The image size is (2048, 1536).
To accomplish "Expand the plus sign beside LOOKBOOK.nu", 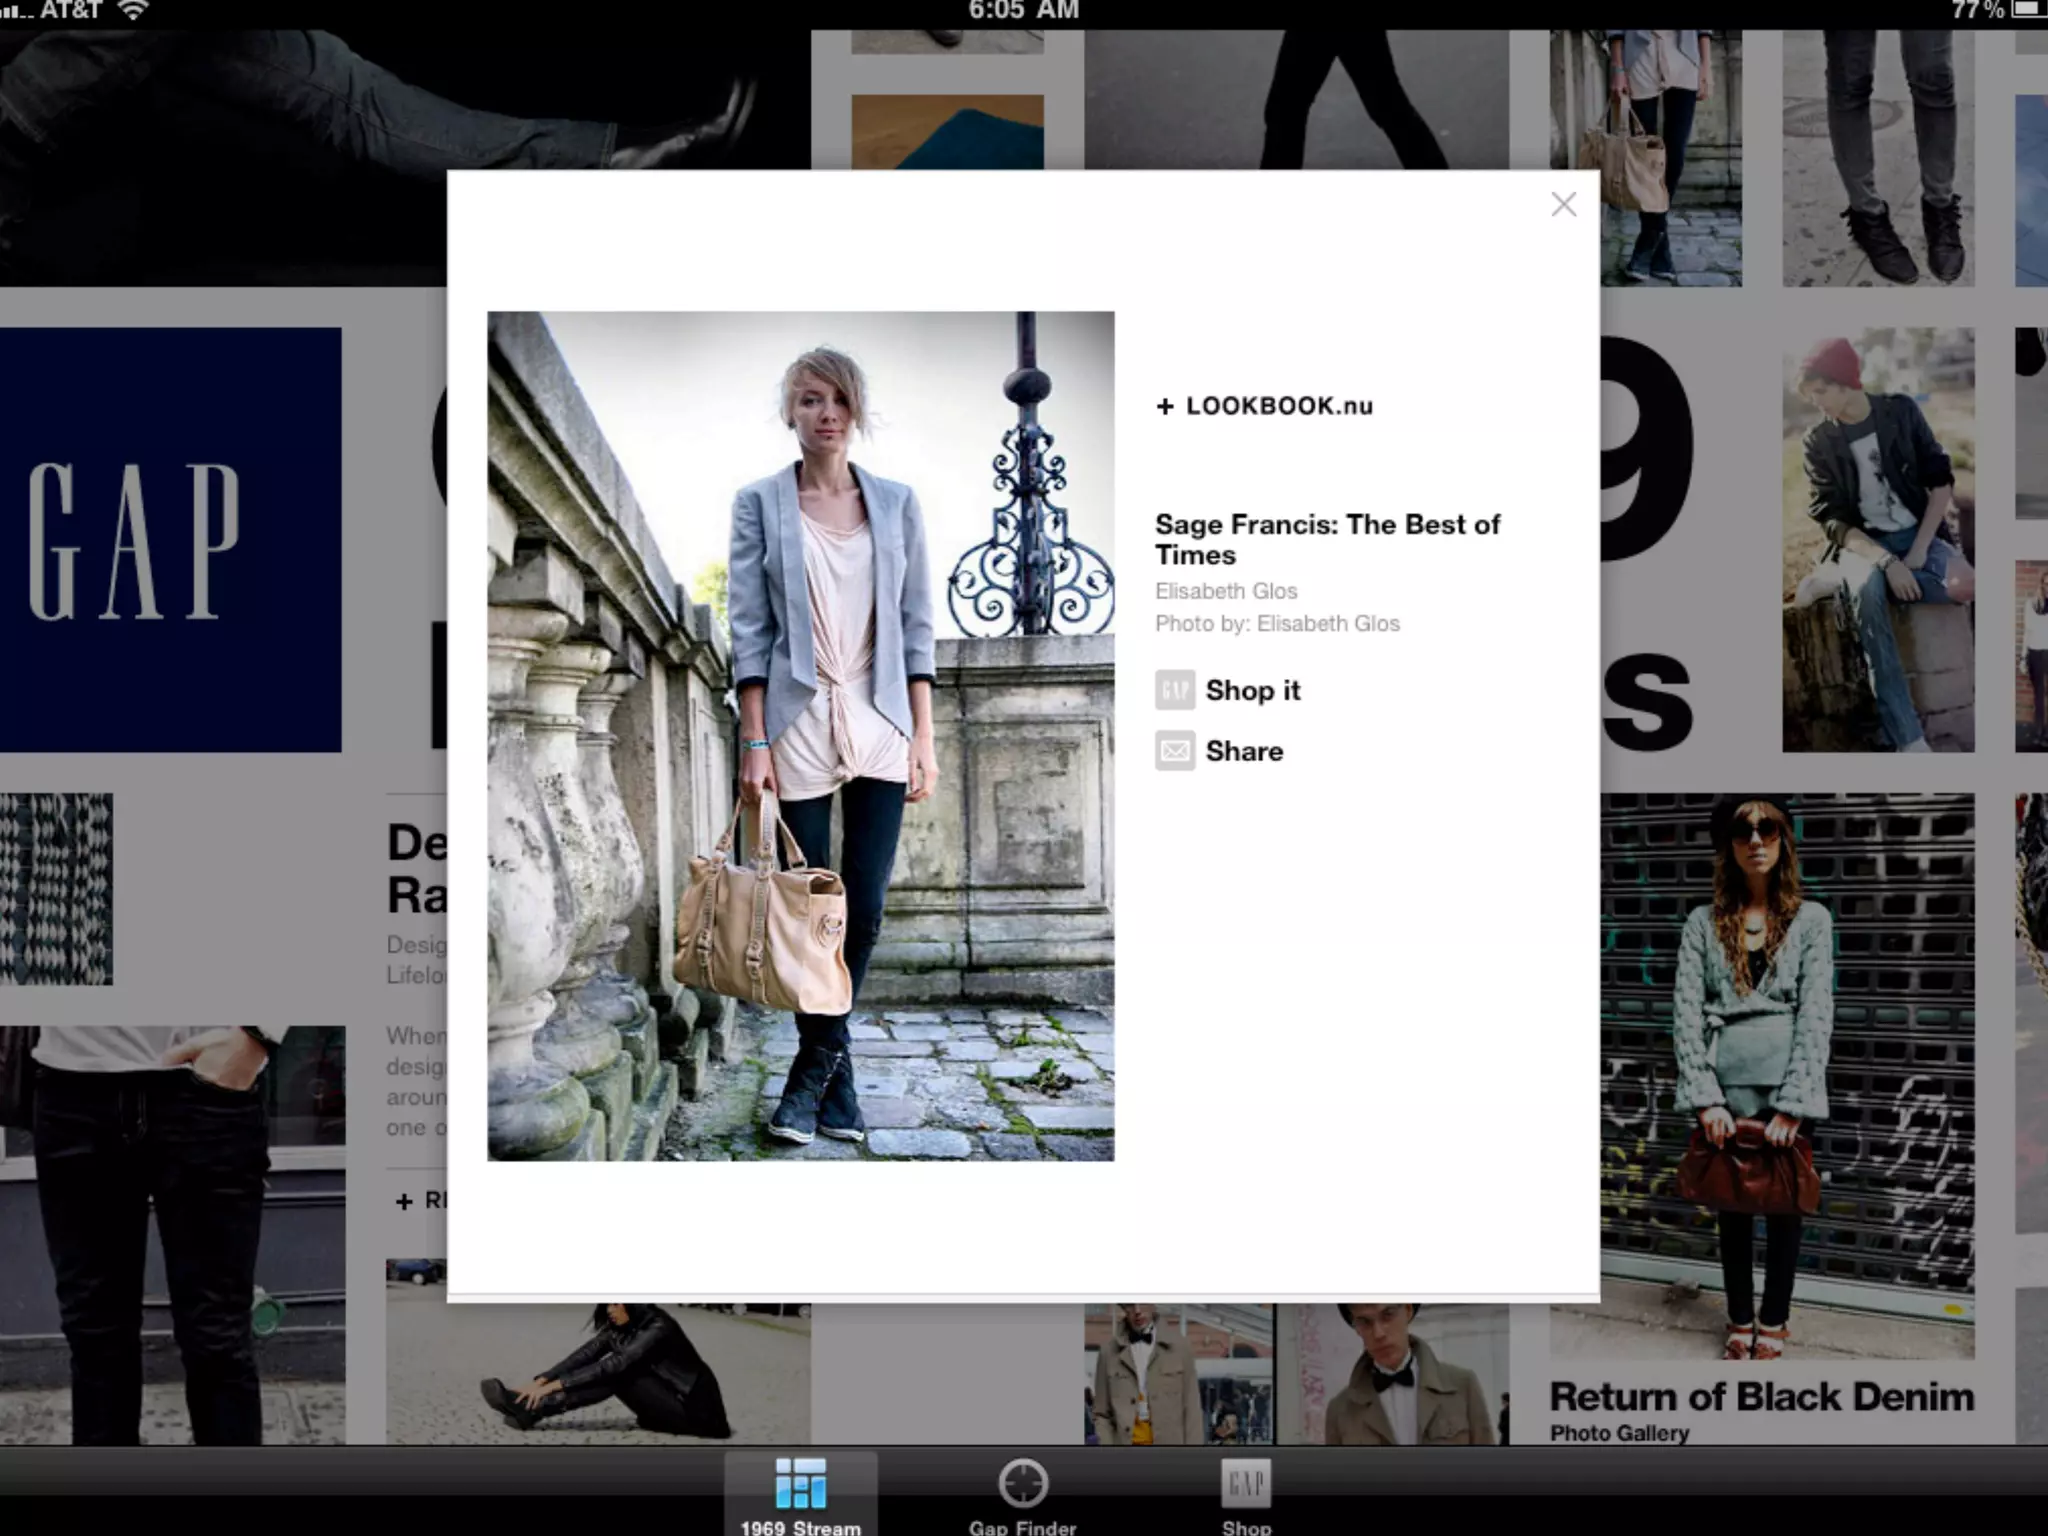I will tap(1164, 407).
